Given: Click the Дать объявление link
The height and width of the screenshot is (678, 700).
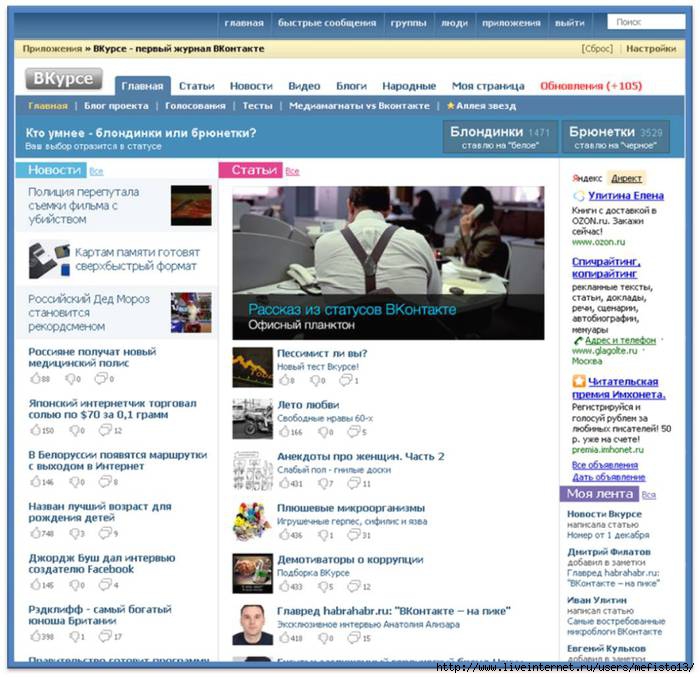Looking at the screenshot, I should point(608,477).
